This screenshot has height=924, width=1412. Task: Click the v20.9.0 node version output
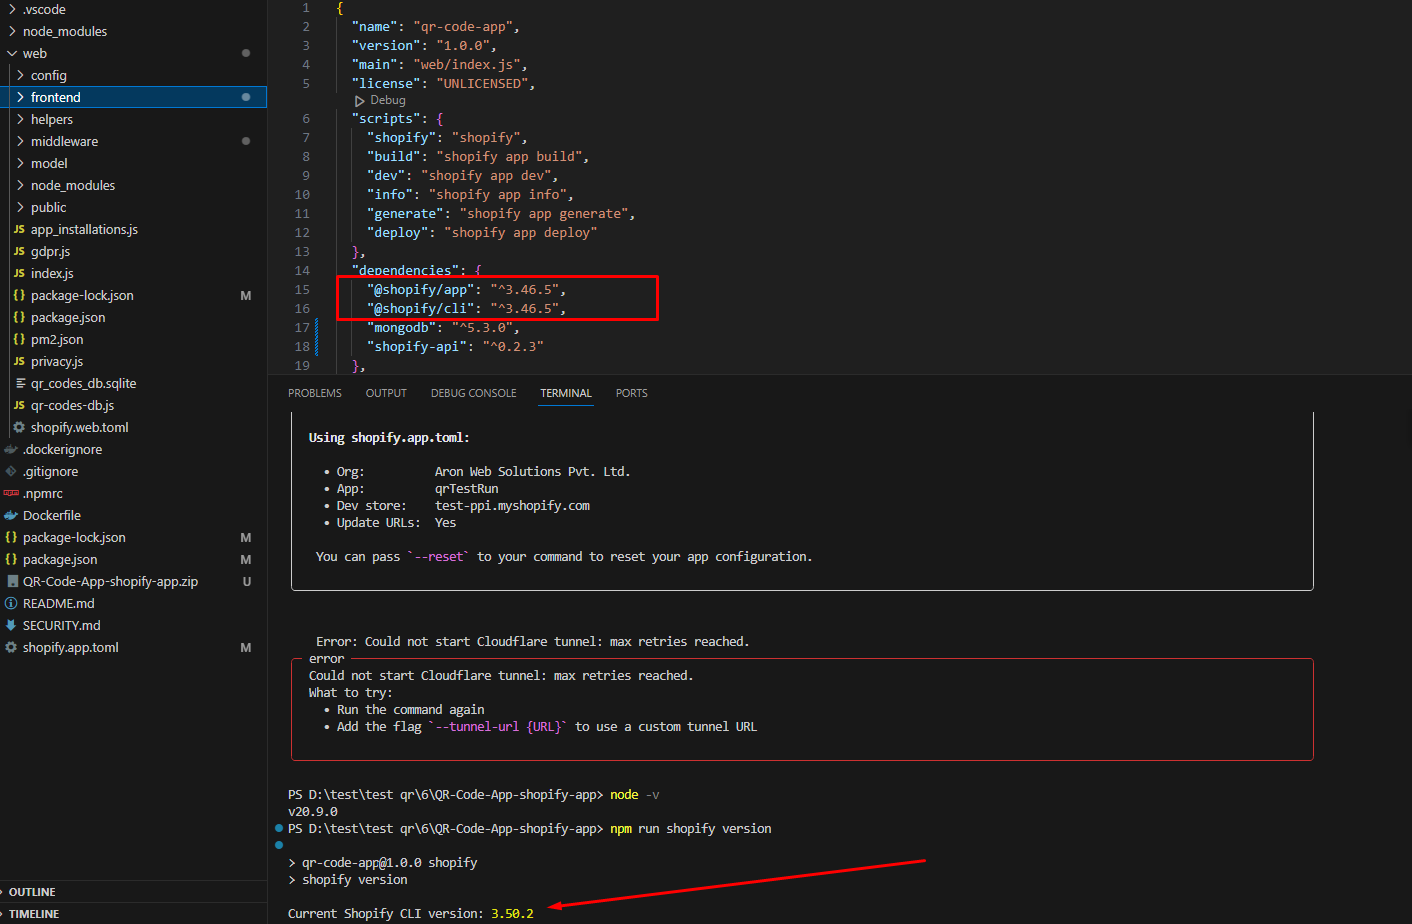313,811
